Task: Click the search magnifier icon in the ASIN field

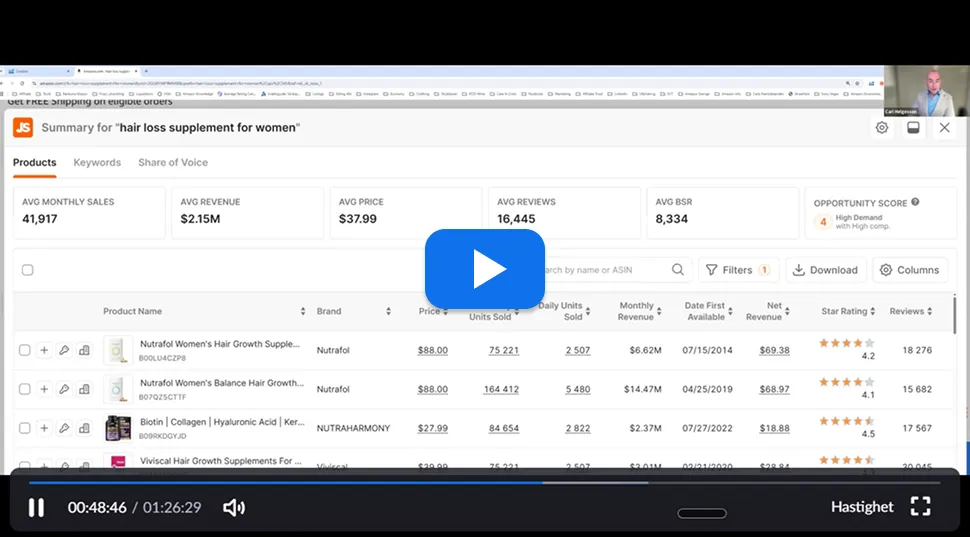Action: pyautogui.click(x=678, y=270)
